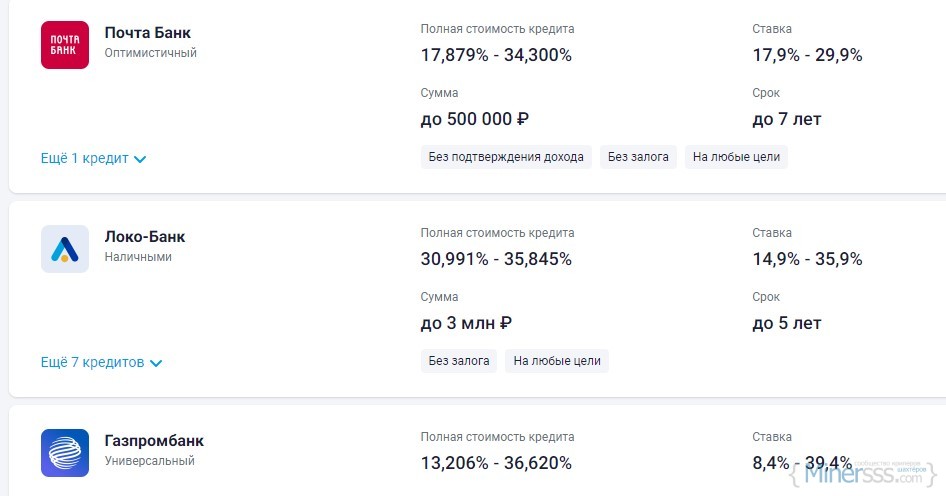Click Локо-Банк 'На любые цели' tag
This screenshot has height=496, width=946.
(557, 361)
